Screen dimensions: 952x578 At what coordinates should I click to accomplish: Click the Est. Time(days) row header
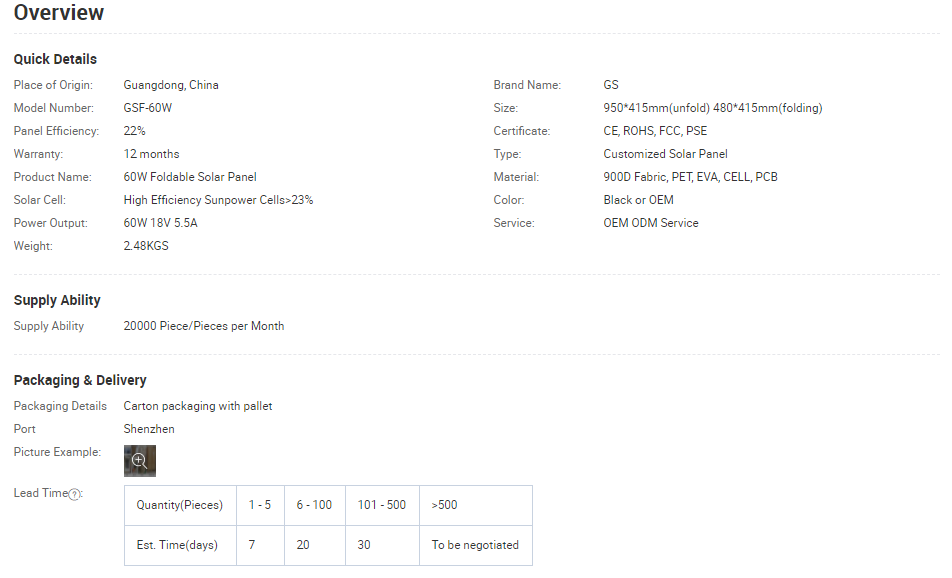(180, 545)
